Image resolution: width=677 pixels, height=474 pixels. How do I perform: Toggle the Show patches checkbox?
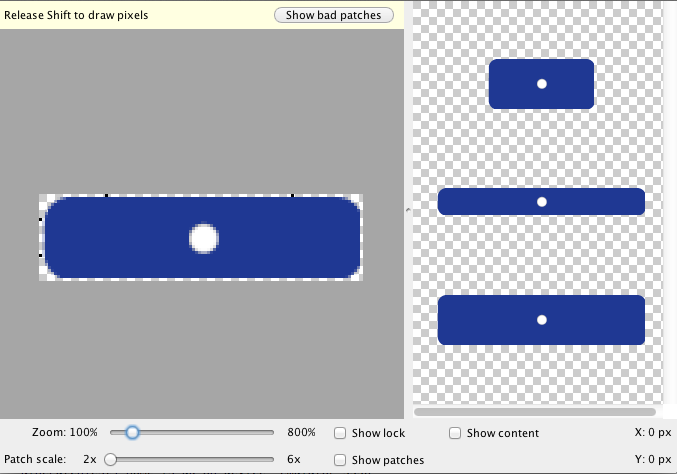pyautogui.click(x=340, y=460)
